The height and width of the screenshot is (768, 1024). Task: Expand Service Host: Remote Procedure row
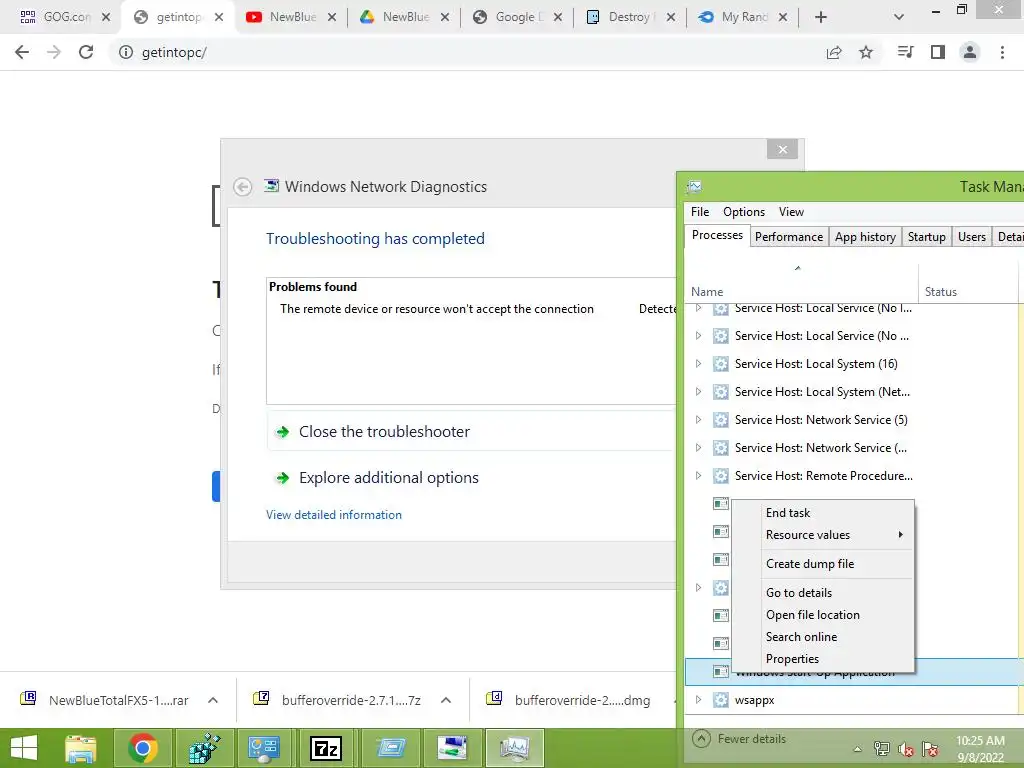click(698, 476)
